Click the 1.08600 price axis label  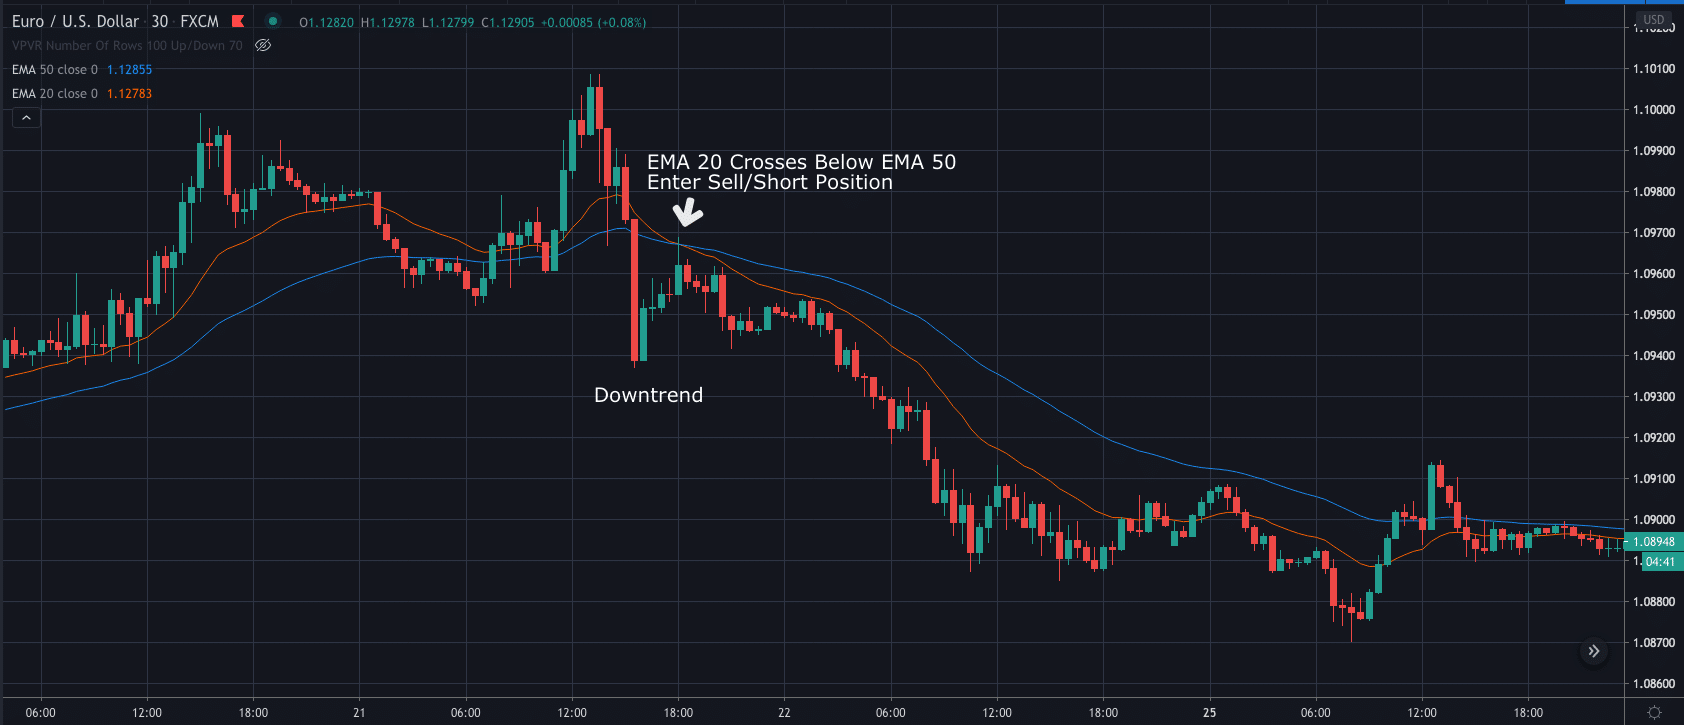tap(1654, 683)
